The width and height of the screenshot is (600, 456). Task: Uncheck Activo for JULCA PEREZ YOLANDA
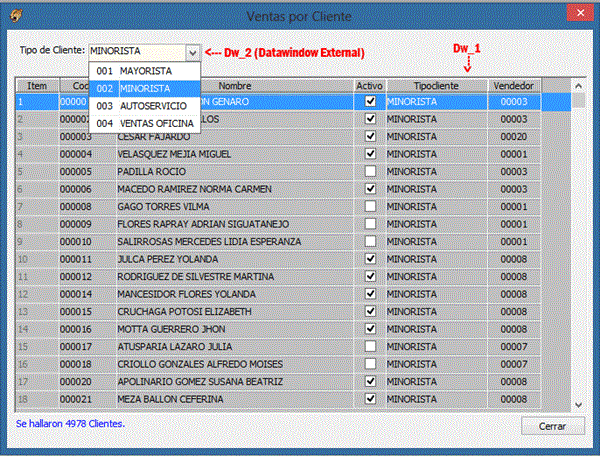pos(371,259)
